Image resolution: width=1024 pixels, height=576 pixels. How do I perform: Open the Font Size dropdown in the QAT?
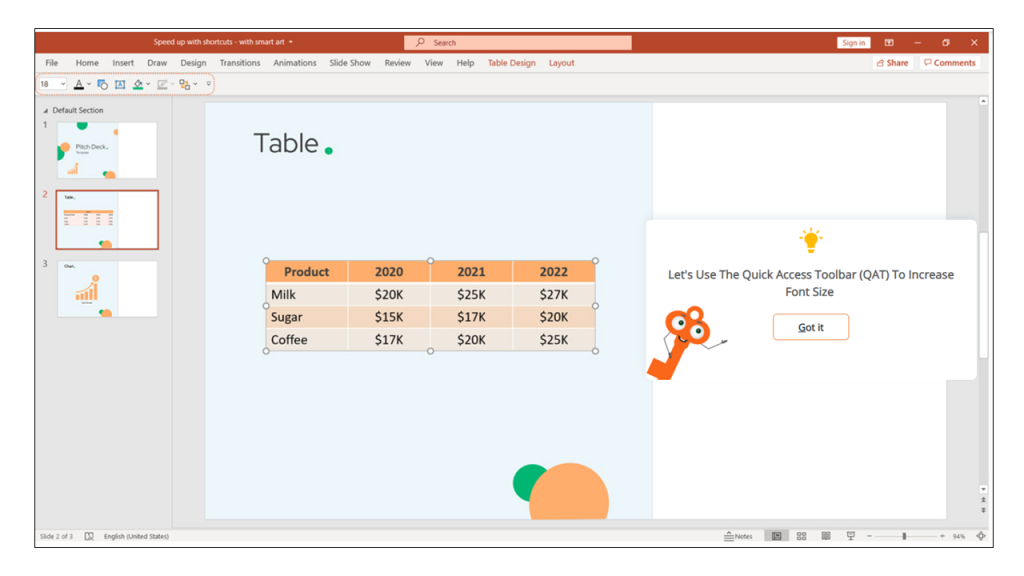point(62,84)
